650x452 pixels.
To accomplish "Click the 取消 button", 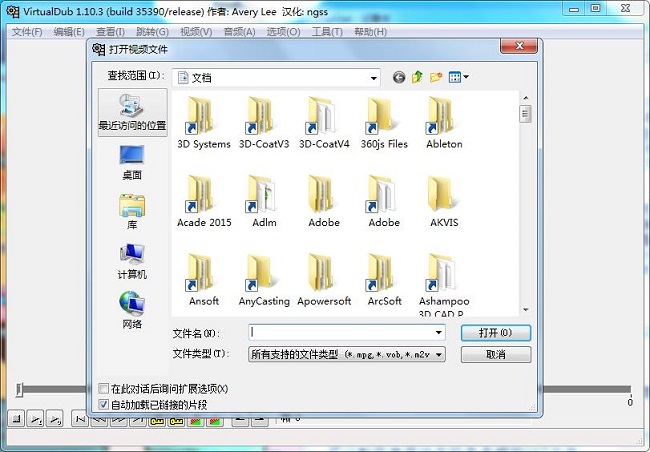I will click(496, 355).
